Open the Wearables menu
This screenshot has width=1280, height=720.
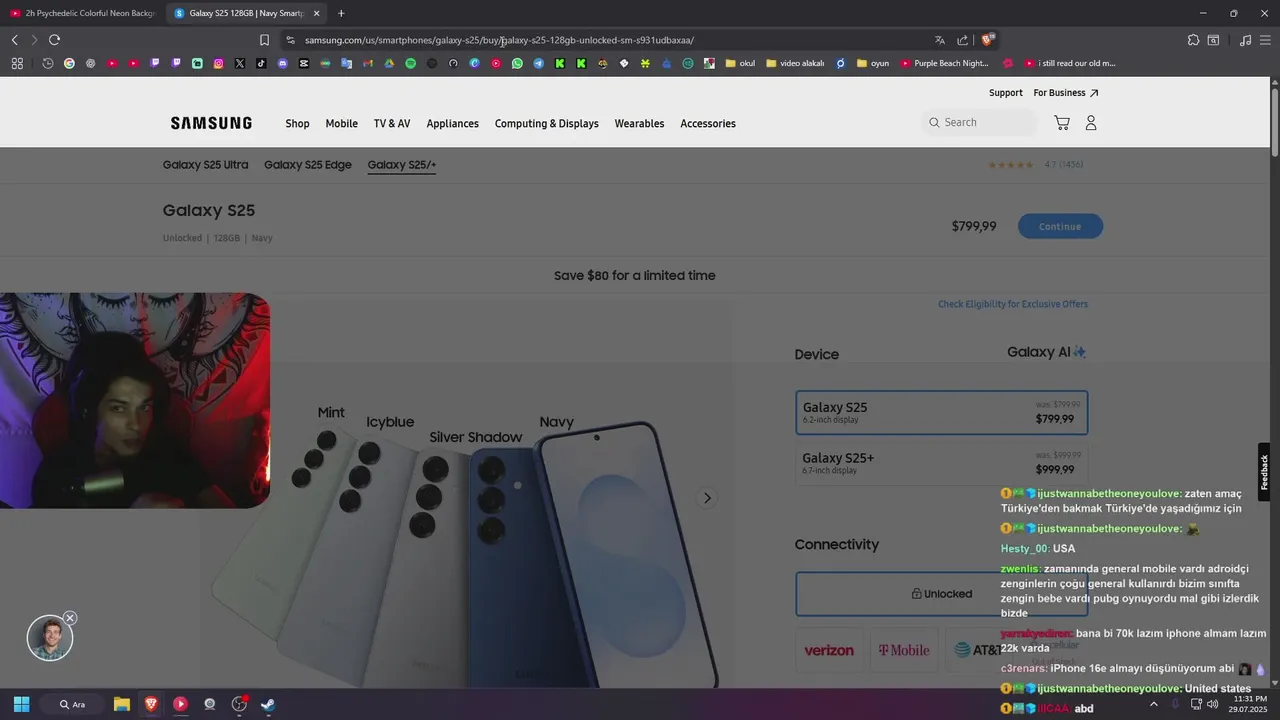click(x=639, y=124)
